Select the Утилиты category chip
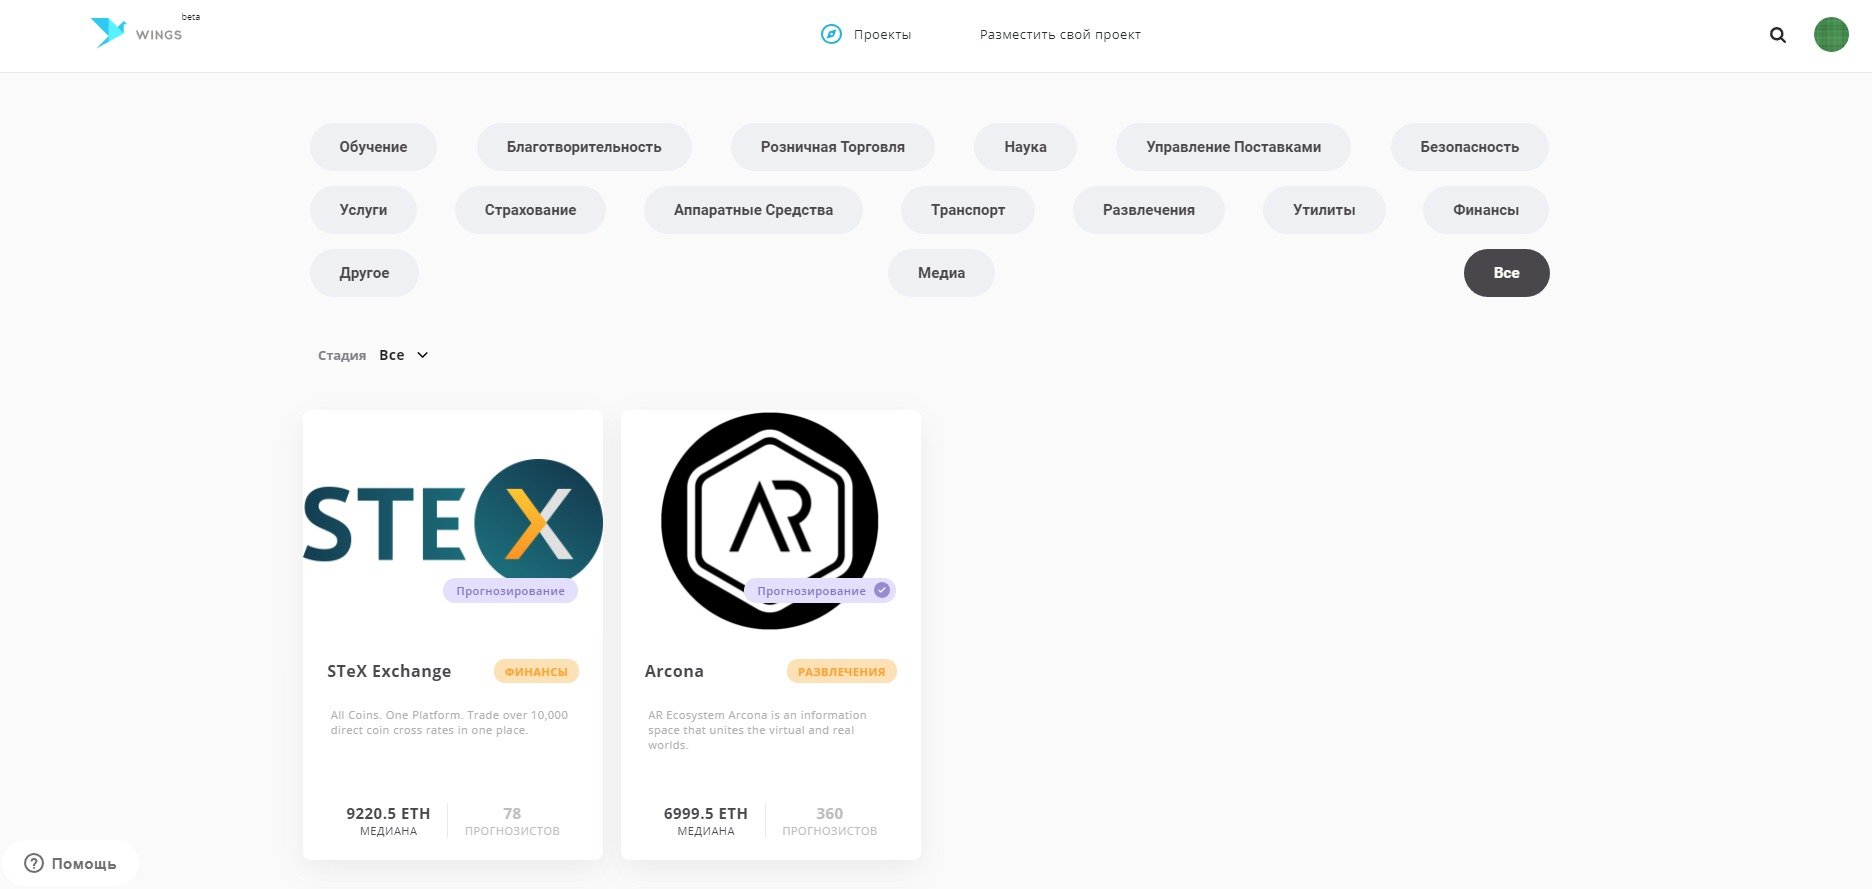Screen dimensions: 1872x889 [x=1324, y=210]
